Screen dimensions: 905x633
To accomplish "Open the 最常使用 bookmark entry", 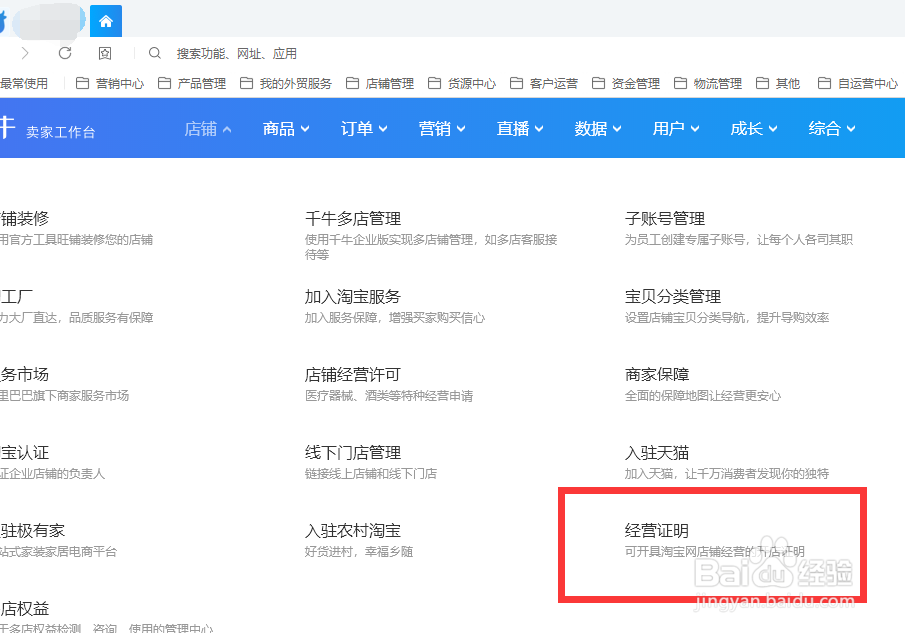I will [x=24, y=84].
